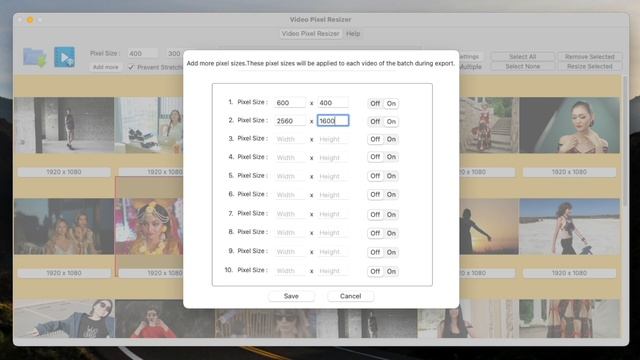
Task: Turn On pixel size row 5
Action: point(391,176)
